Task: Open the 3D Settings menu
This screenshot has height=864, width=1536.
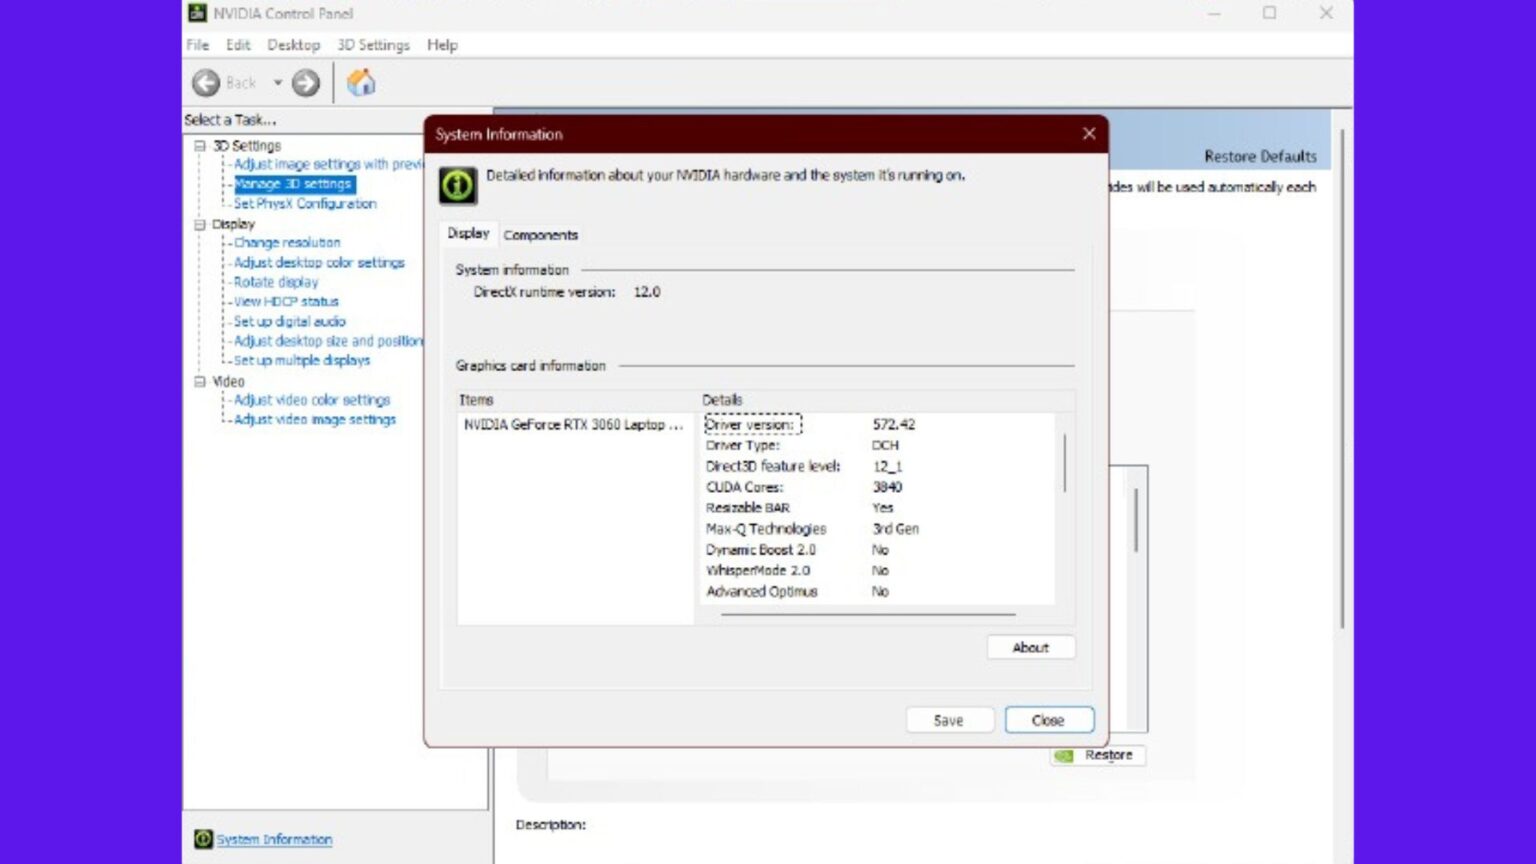Action: point(372,45)
